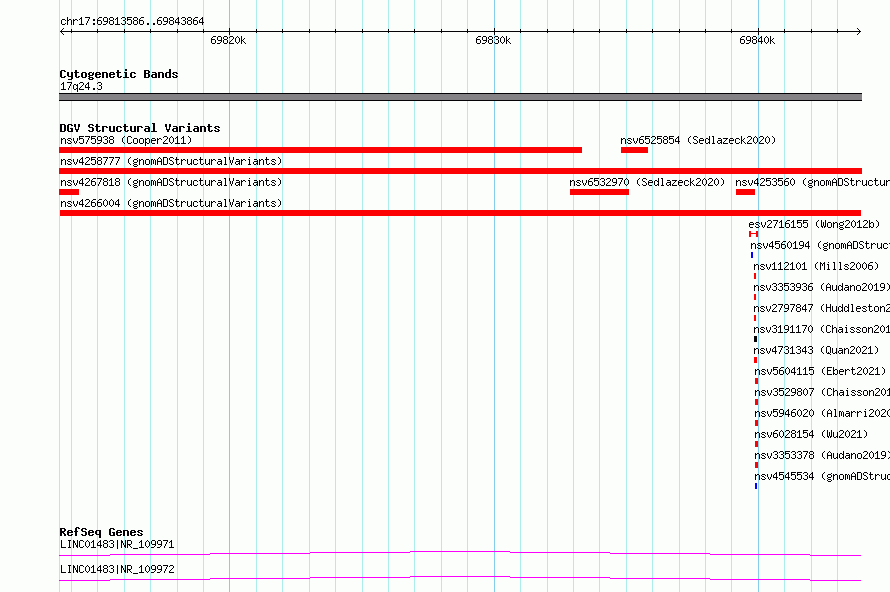
Task: Select the black marker under nsv3191170
Action: click(755, 339)
